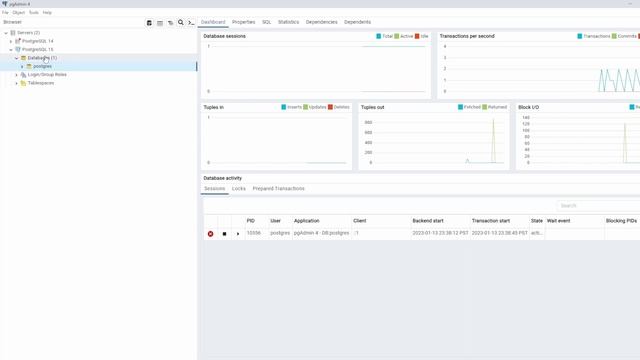Click the Databases folder icon
Screen dimensions: 640x360
[x=23, y=58]
